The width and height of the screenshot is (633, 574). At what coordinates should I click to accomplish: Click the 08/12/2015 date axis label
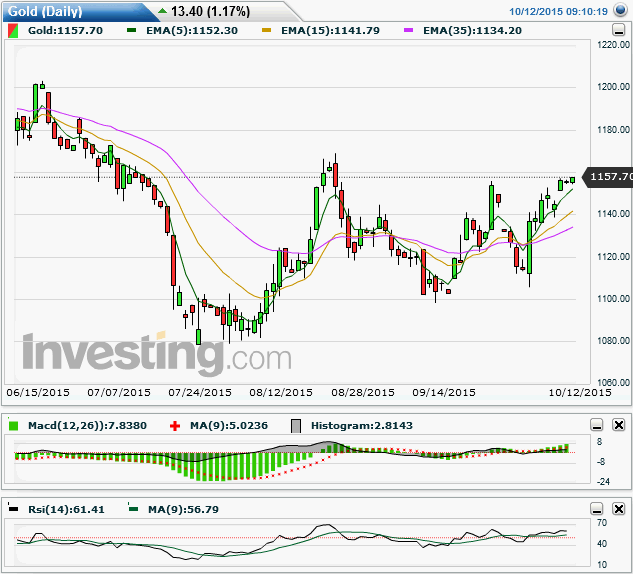click(281, 392)
